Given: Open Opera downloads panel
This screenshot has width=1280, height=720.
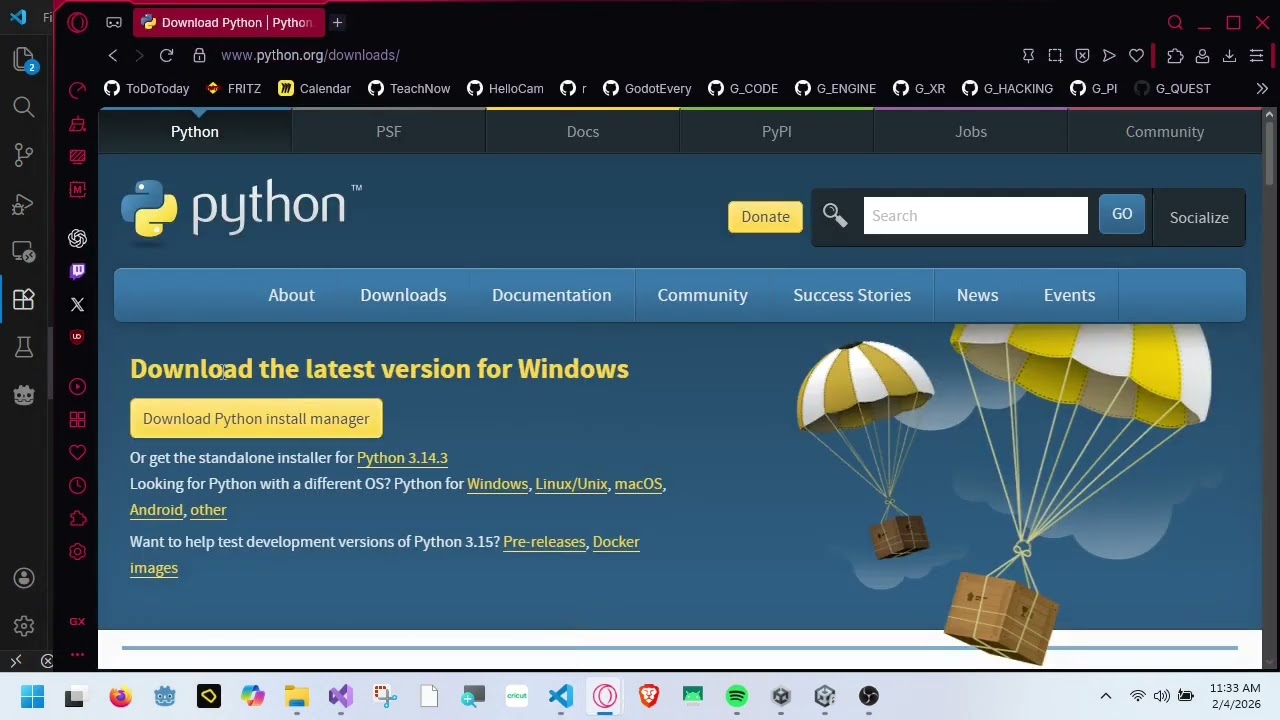Looking at the screenshot, I should coord(1230,56).
